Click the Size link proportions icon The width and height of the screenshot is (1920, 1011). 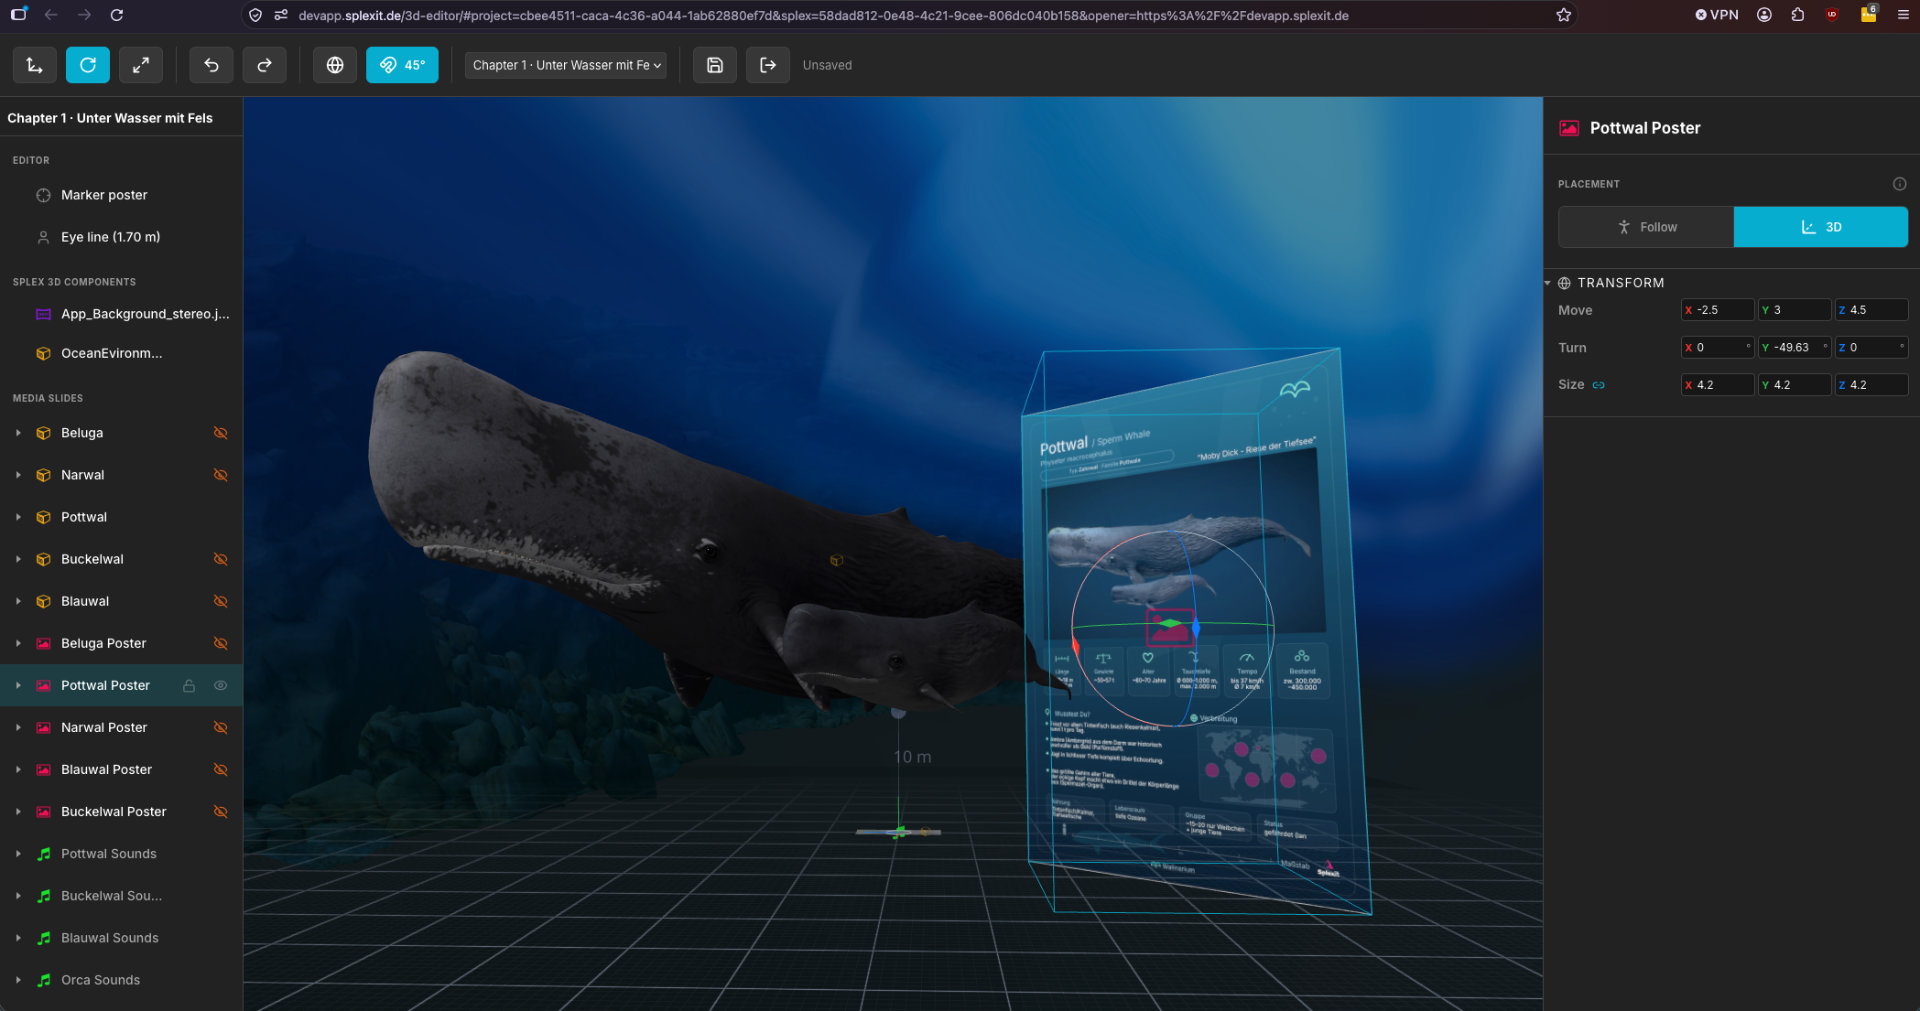click(x=1599, y=385)
